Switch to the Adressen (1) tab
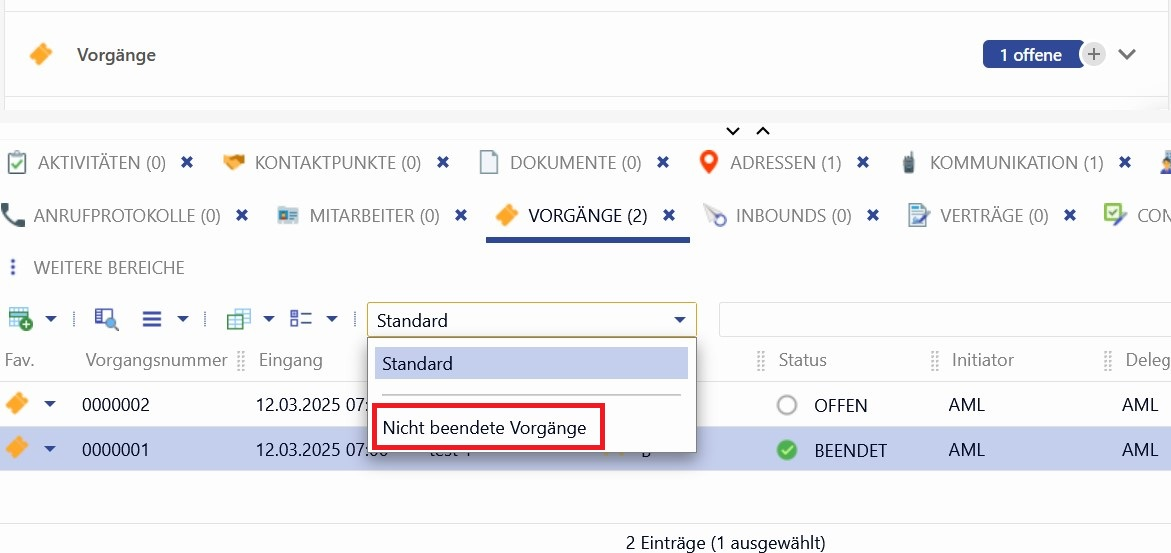The image size is (1171, 553). [x=785, y=162]
